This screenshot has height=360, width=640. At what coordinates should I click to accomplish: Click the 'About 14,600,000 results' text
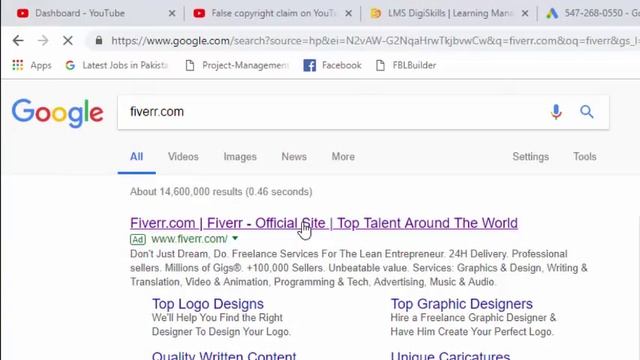[x=221, y=192]
